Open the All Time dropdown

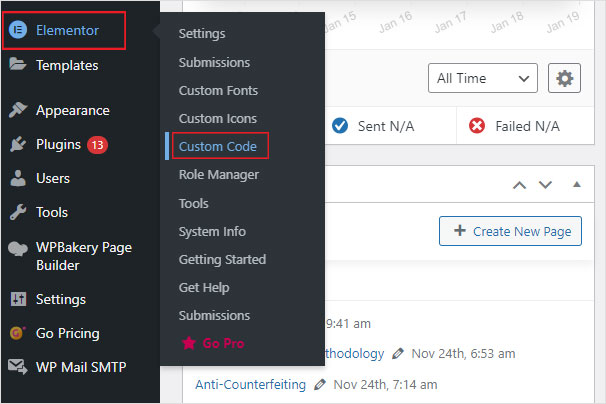(x=483, y=78)
